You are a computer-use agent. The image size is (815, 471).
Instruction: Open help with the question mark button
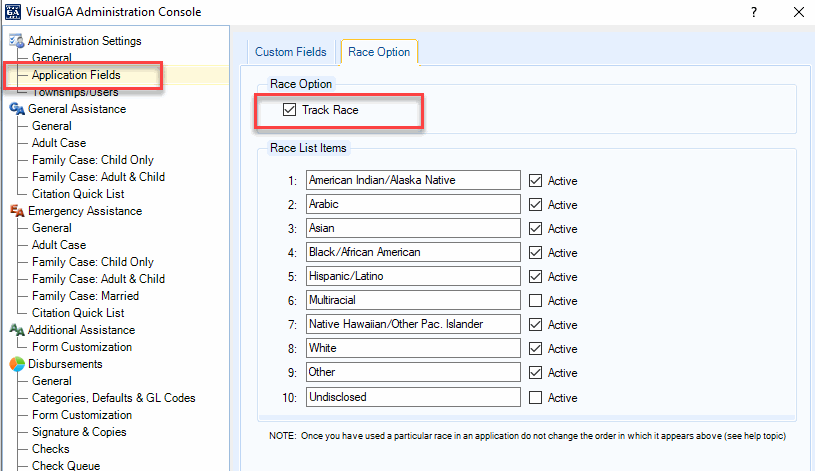[754, 12]
